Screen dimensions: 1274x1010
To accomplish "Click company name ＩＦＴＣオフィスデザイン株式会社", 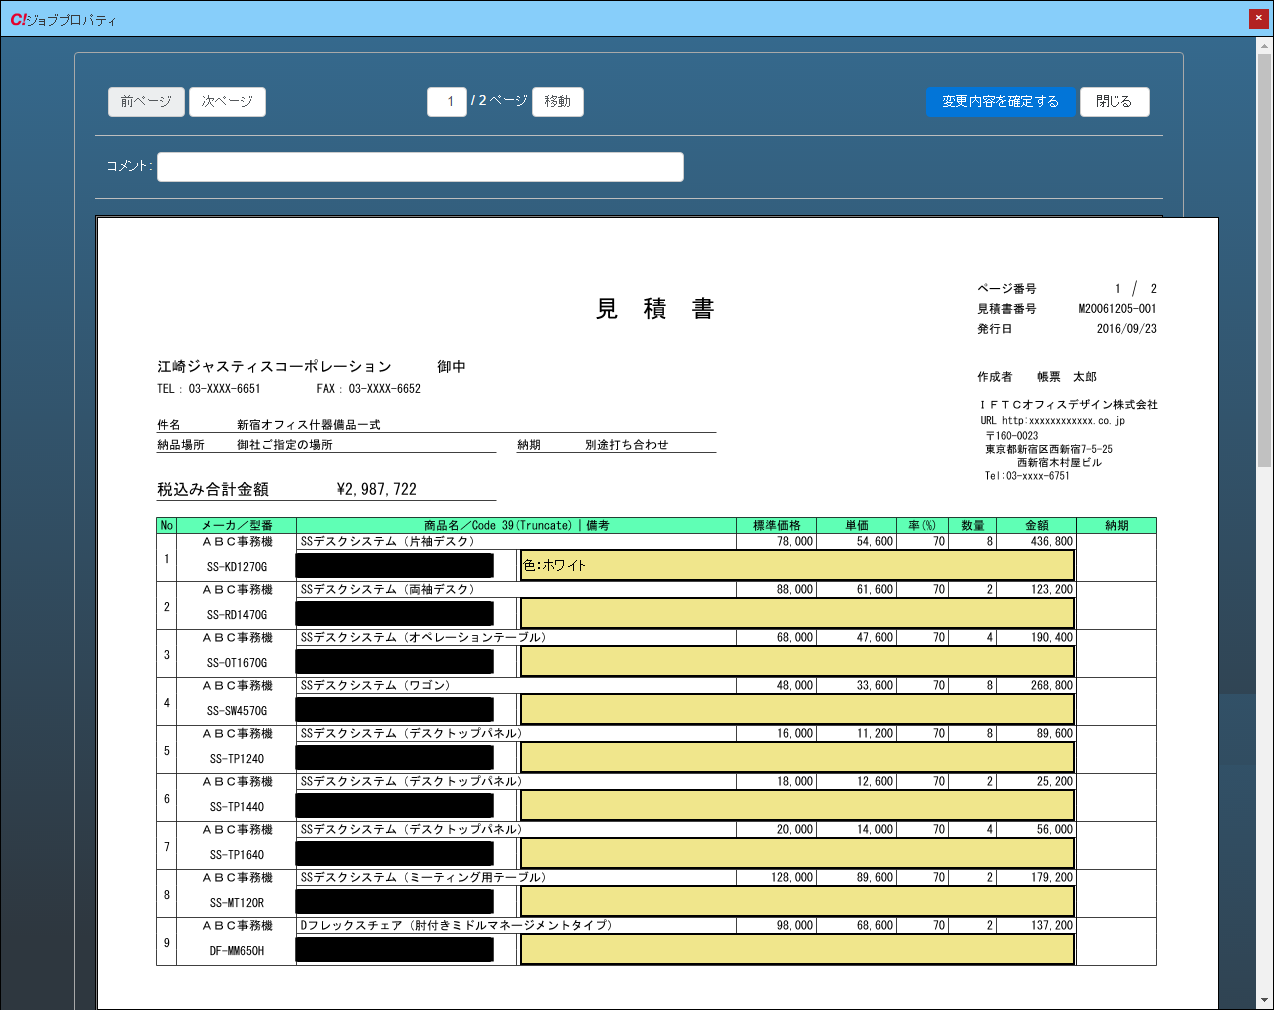I will (1069, 405).
